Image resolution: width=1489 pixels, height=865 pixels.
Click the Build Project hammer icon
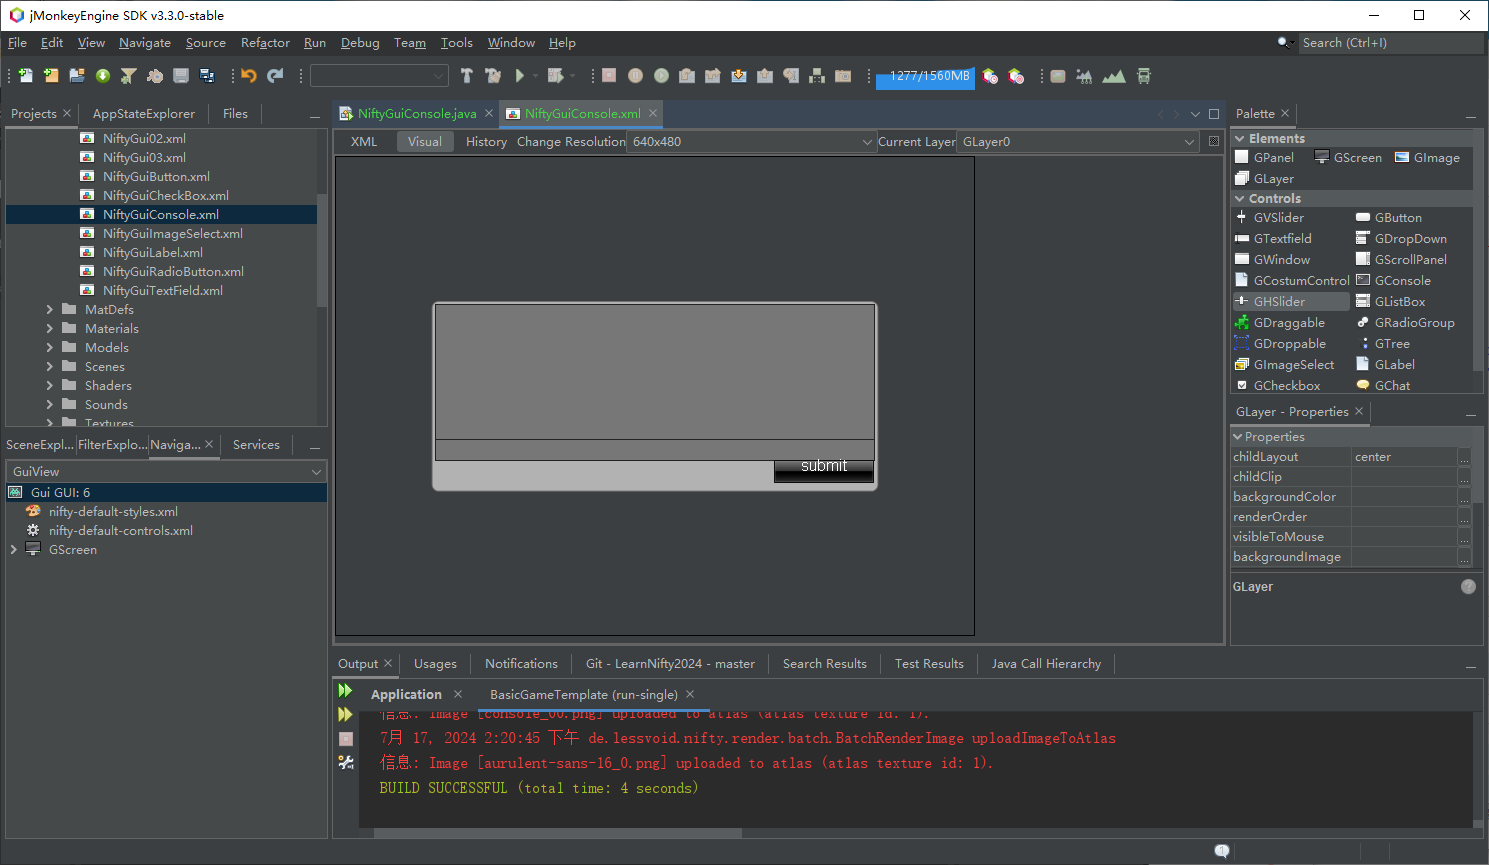(466, 76)
